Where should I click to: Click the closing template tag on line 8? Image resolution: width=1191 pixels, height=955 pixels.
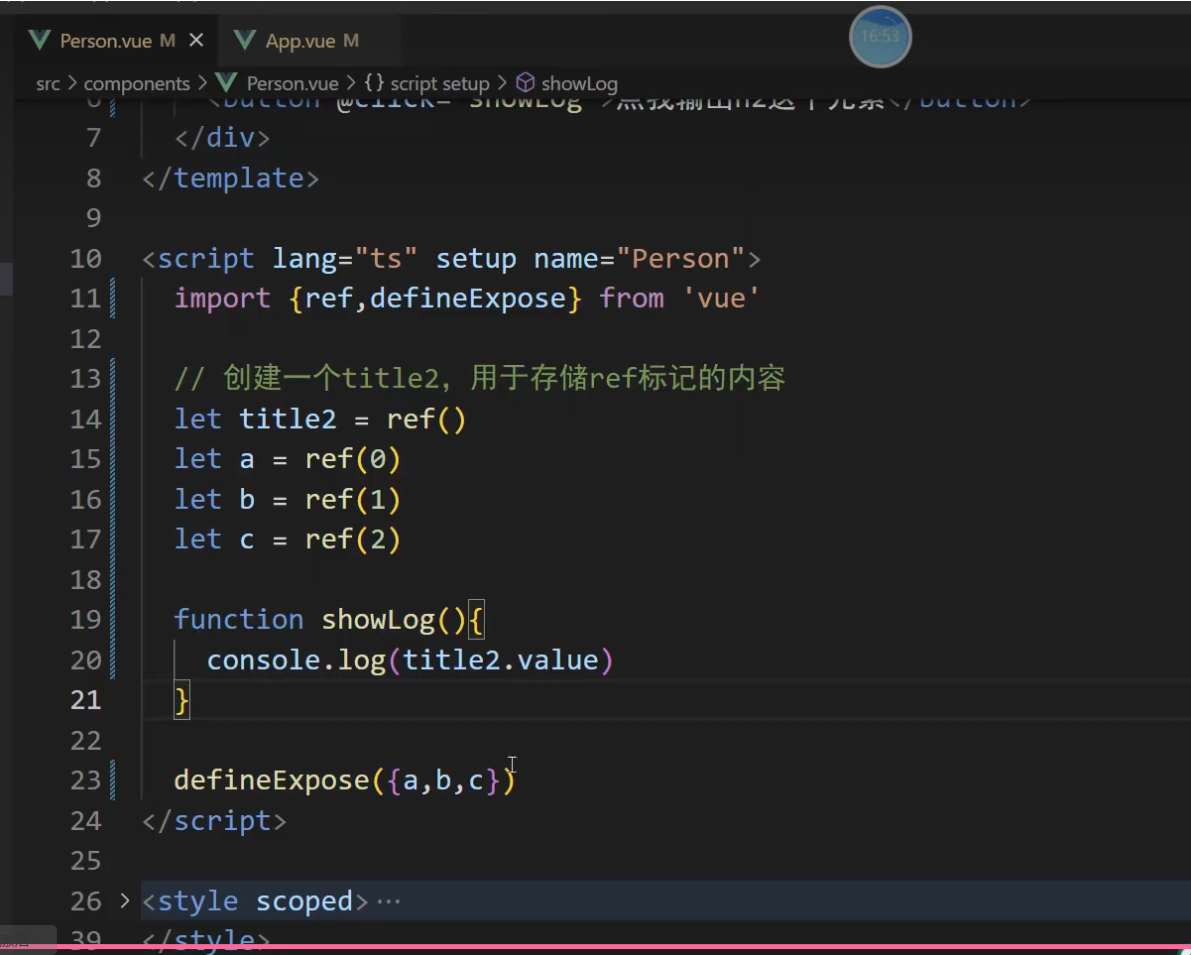pyautogui.click(x=230, y=179)
